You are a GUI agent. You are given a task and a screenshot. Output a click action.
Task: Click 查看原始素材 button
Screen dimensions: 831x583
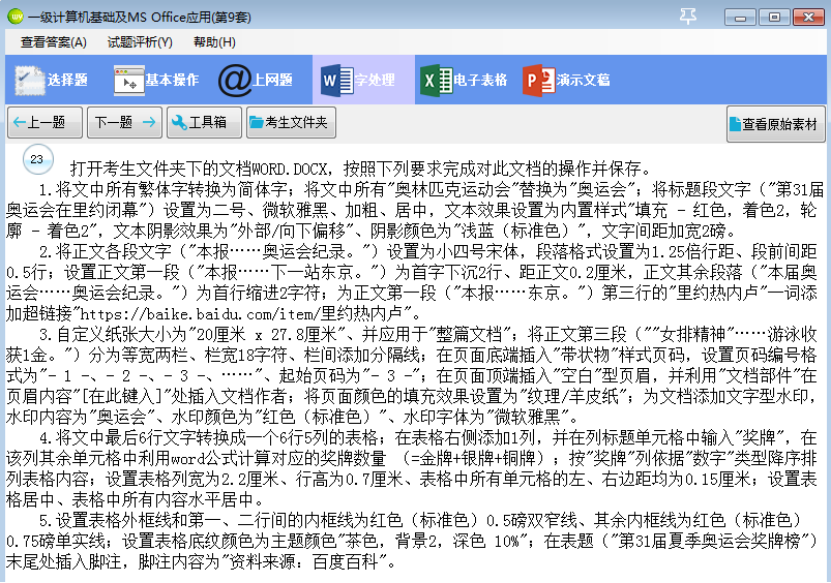(x=776, y=124)
